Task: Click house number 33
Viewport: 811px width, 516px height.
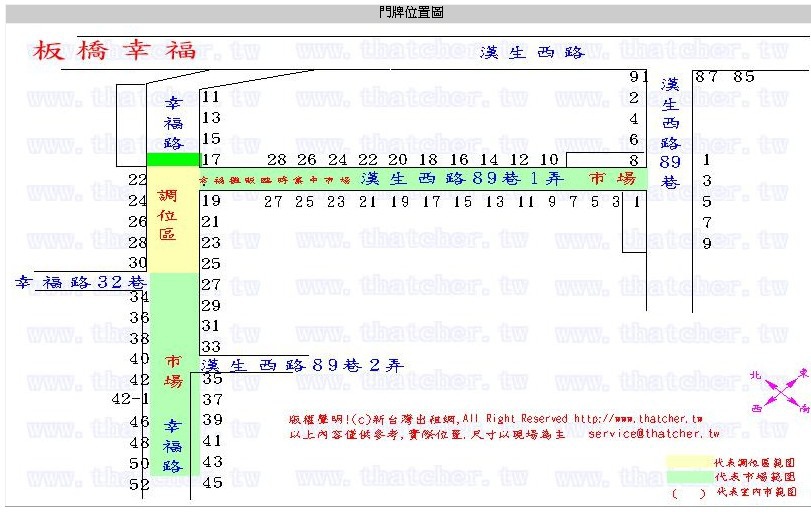Action: pyautogui.click(x=211, y=346)
